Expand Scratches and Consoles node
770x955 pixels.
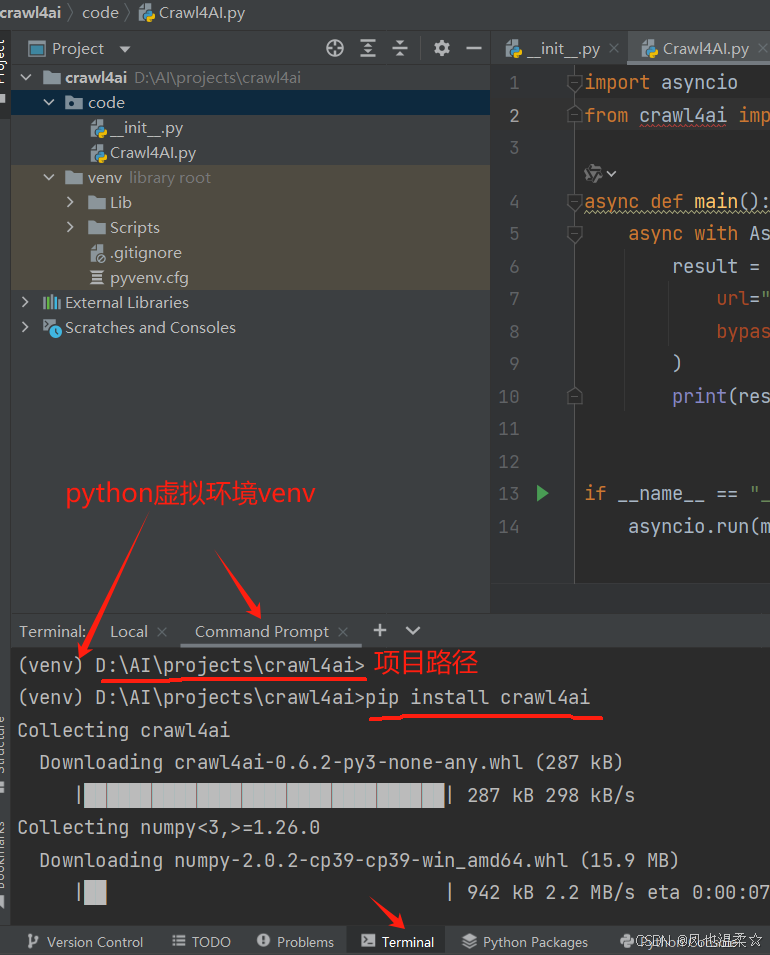coord(25,327)
